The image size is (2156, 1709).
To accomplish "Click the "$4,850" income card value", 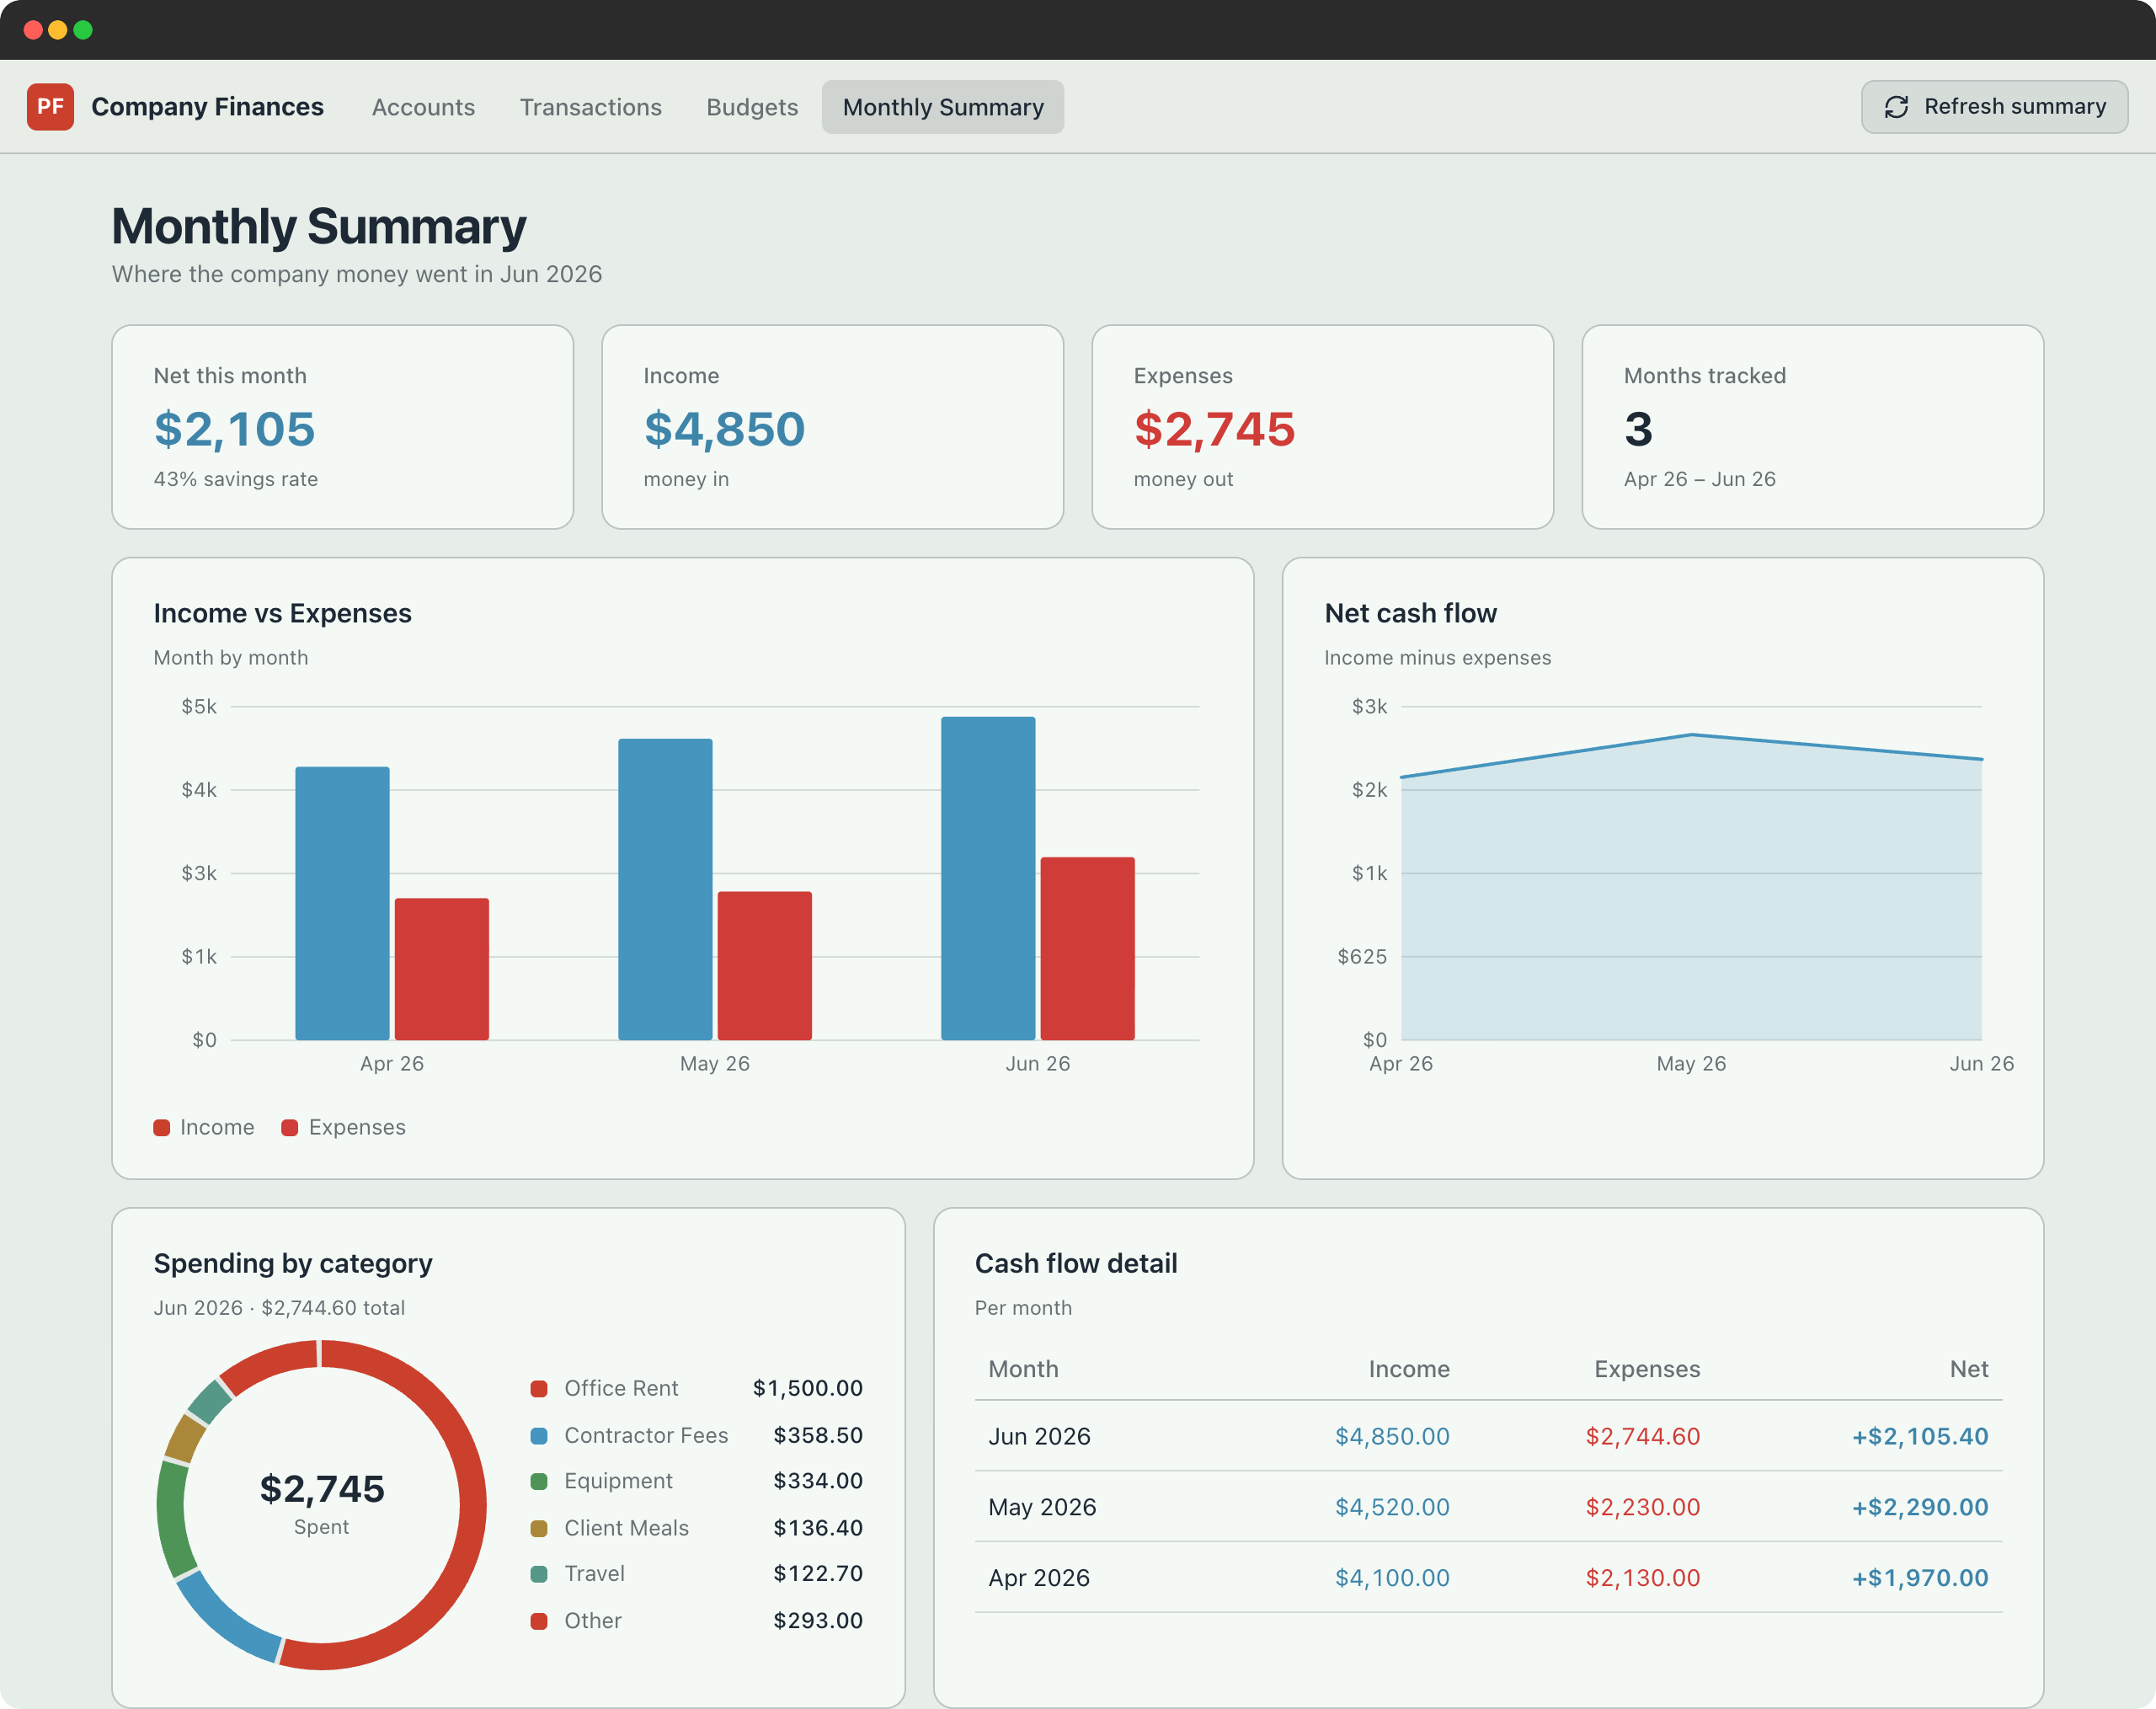I will tap(724, 430).
